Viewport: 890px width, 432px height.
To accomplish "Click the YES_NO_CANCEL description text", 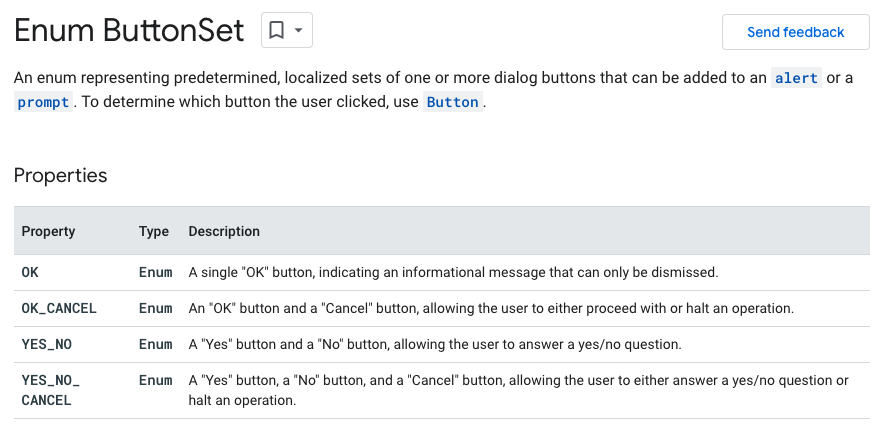I will tap(518, 391).
